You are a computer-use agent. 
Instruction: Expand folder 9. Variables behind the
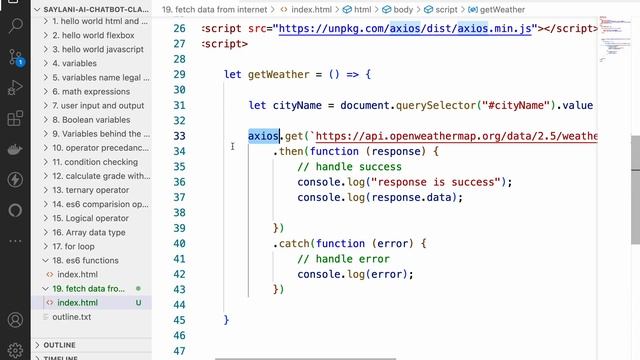click(45, 134)
